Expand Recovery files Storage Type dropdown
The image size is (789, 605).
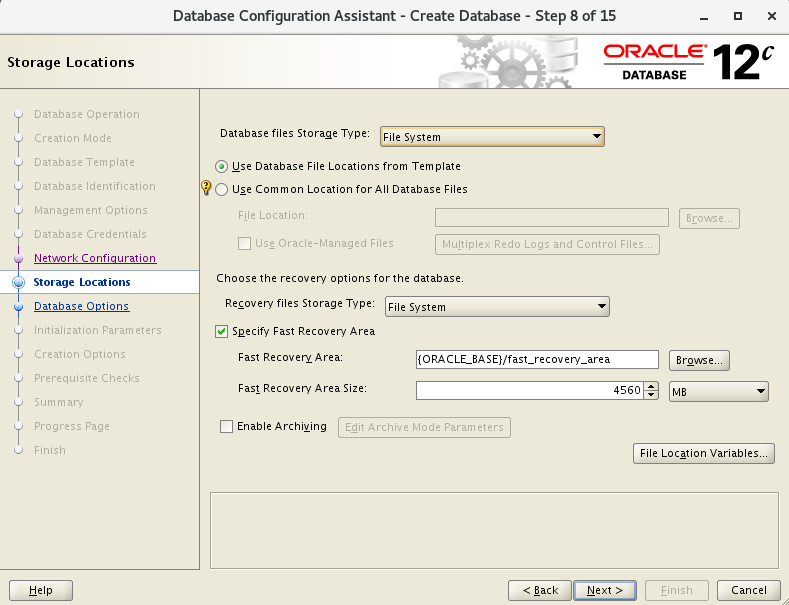(497, 307)
